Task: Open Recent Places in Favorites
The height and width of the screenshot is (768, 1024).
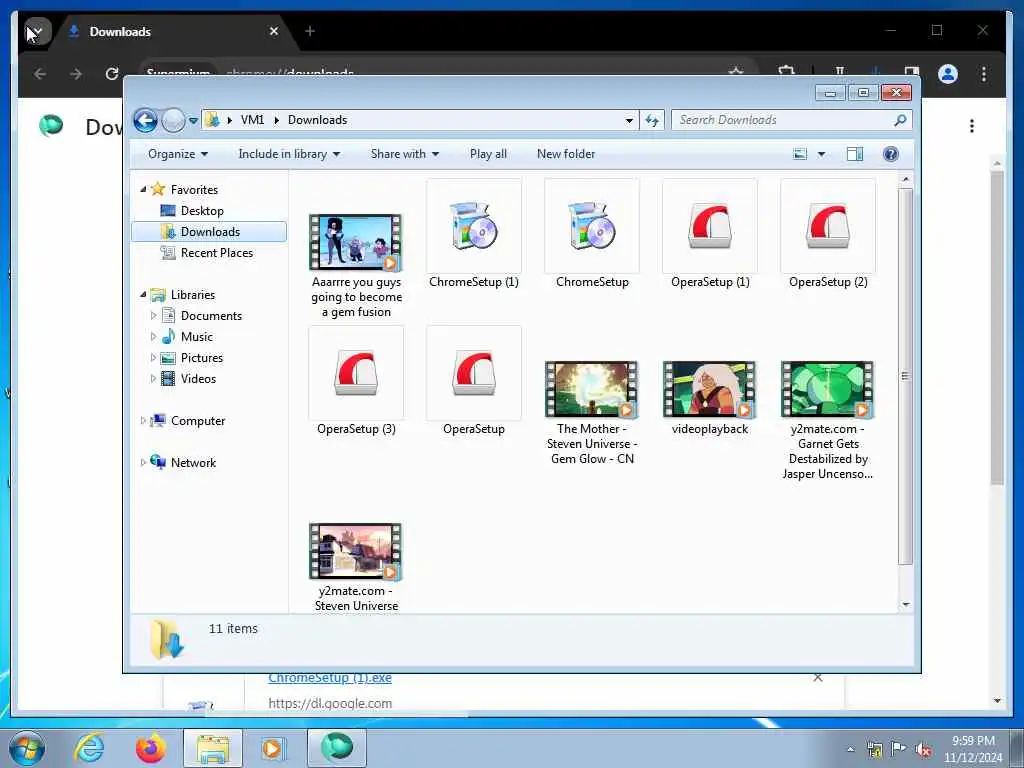Action: pyautogui.click(x=216, y=253)
